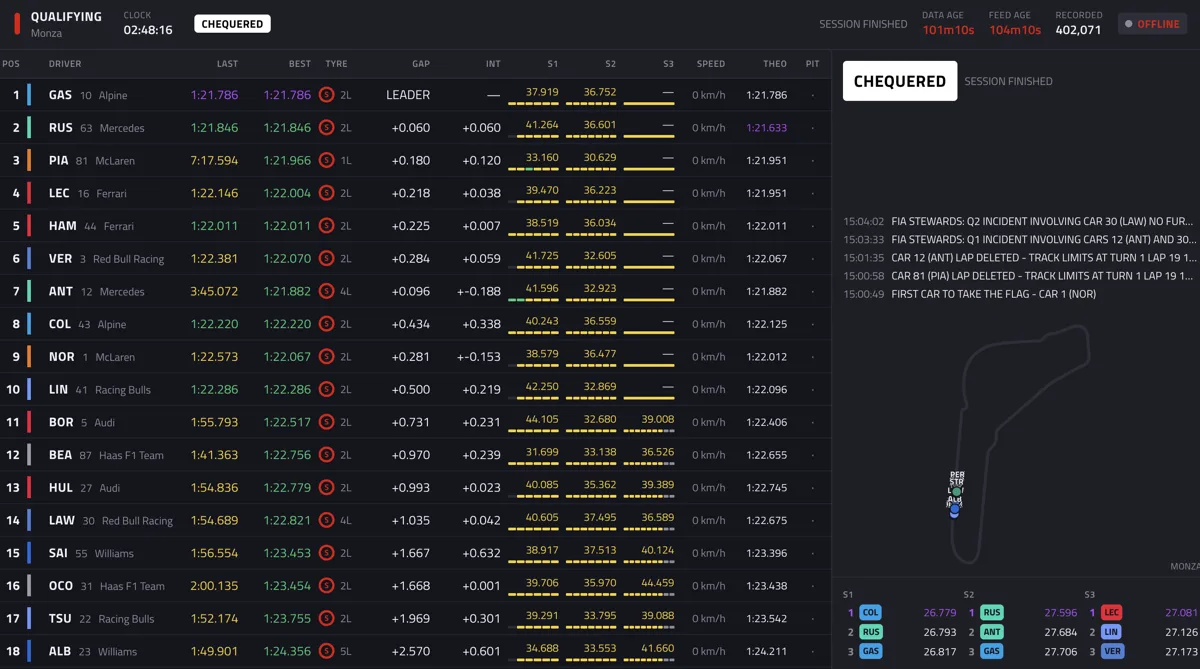The height and width of the screenshot is (669, 1200).
Task: Click the soft tyre icon in BOR row
Action: point(326,422)
